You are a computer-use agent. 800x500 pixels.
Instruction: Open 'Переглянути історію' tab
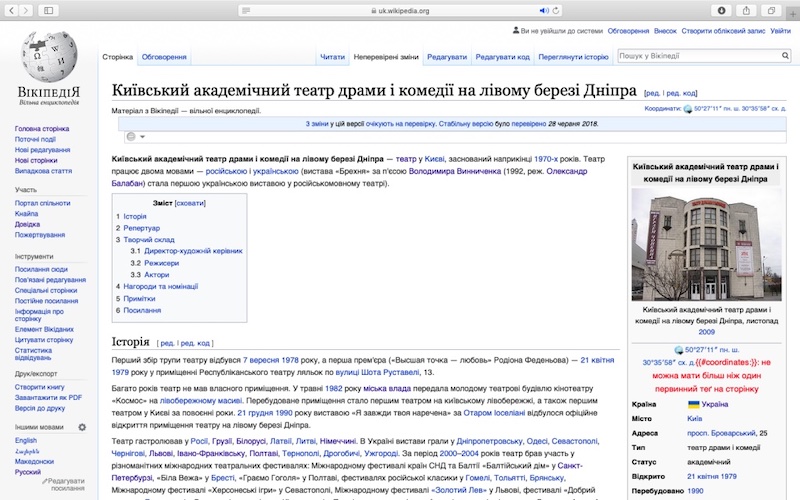pos(573,57)
